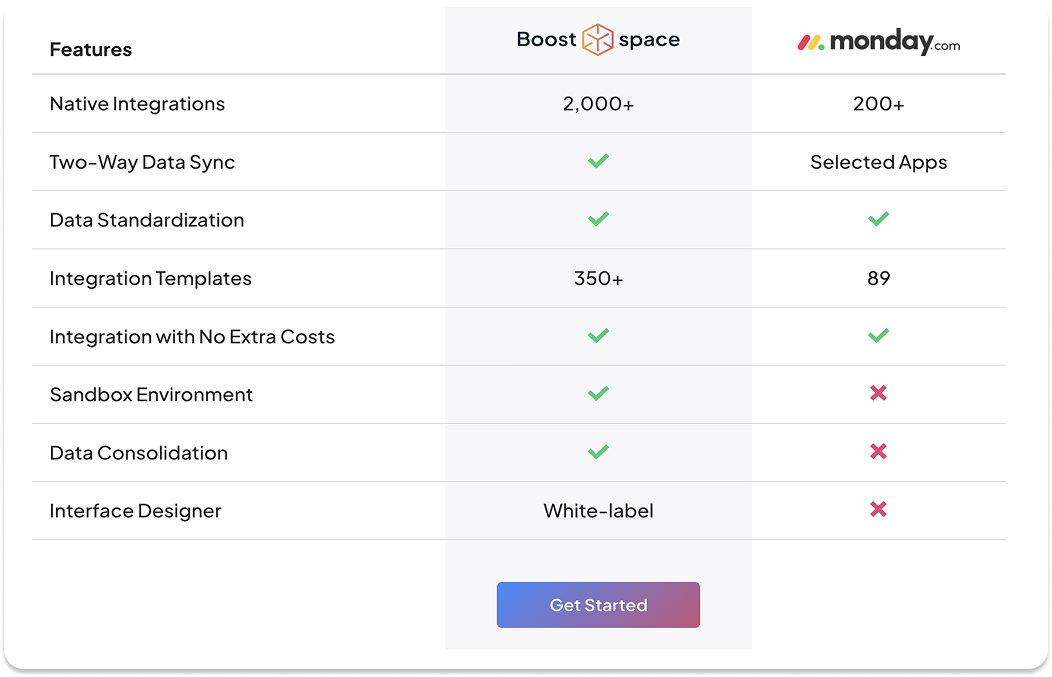Viewport: 1052px width, 677px height.
Task: Click the monday.com logo icon
Action: coord(810,43)
